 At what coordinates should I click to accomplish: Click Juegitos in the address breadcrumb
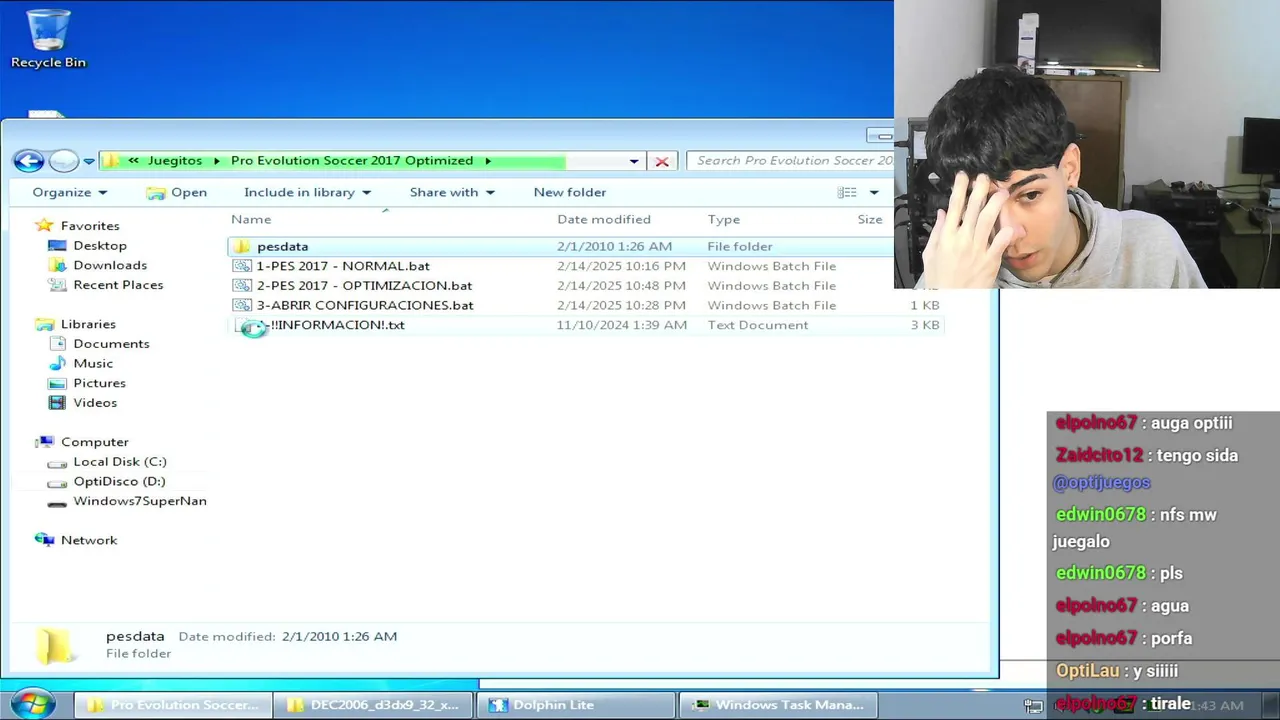(175, 160)
